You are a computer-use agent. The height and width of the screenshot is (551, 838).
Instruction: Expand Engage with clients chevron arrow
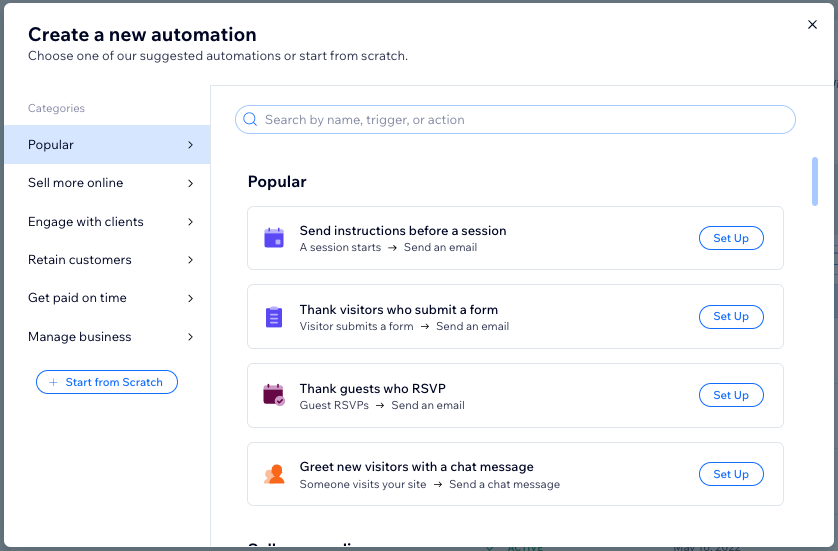tap(190, 222)
